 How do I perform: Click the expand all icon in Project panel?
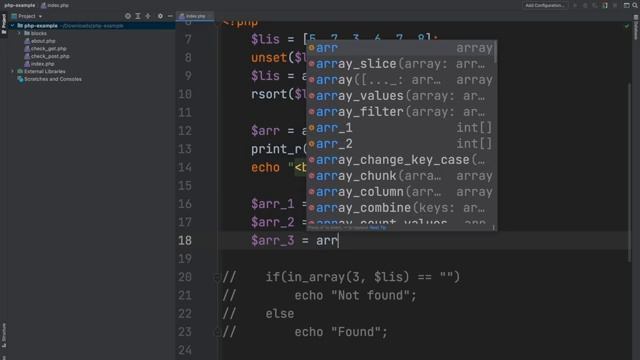coord(138,16)
